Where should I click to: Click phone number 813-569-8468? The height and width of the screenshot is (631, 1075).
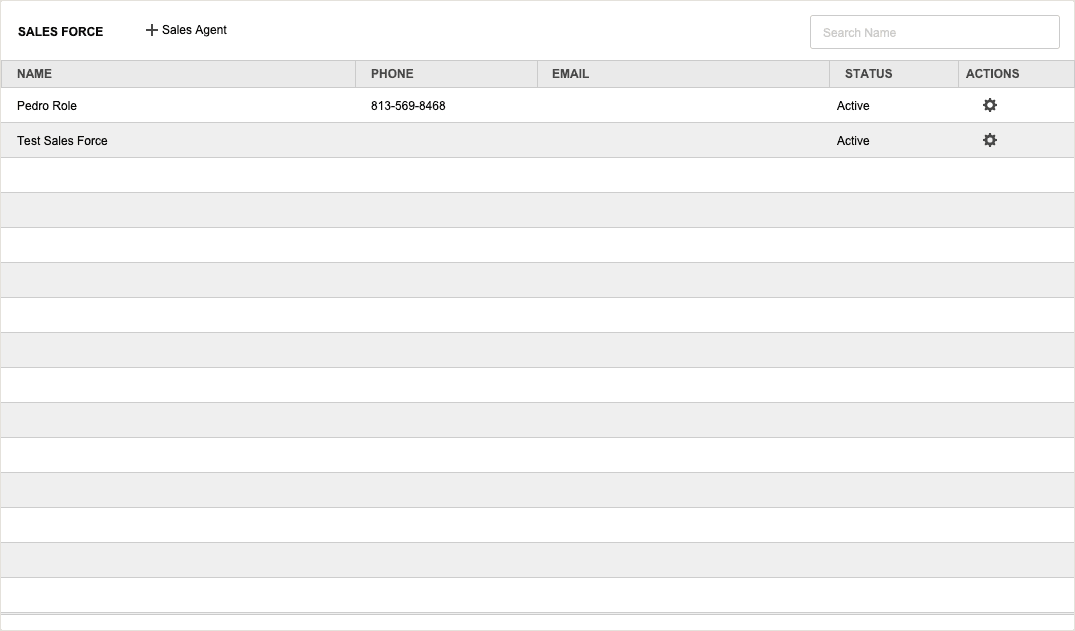pos(408,106)
